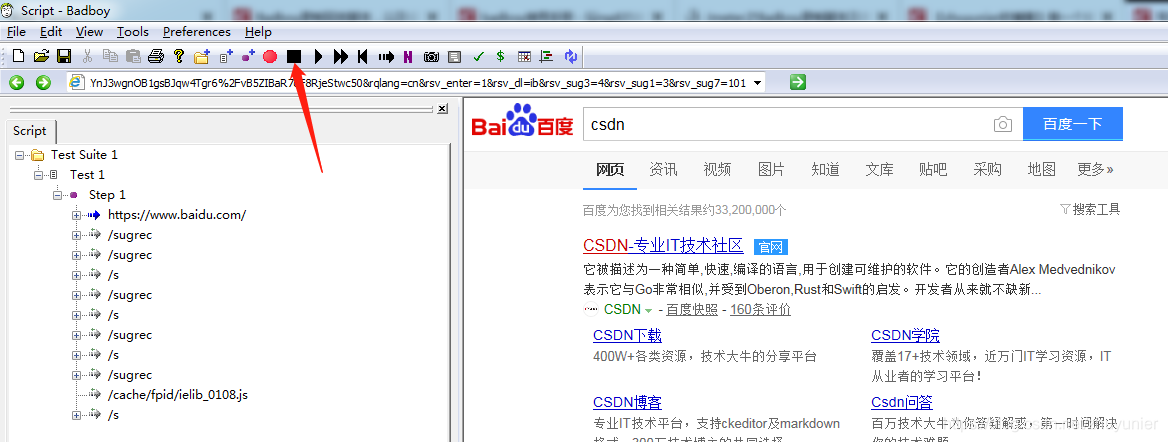This screenshot has width=1168, height=442.
Task: Add a new Step purple dot icon
Action: click(248, 56)
